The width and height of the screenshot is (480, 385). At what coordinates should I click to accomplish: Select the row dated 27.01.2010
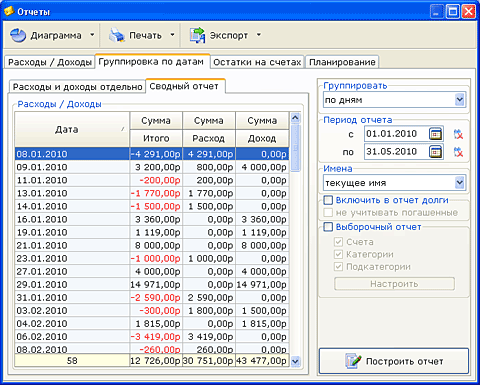(x=152, y=271)
